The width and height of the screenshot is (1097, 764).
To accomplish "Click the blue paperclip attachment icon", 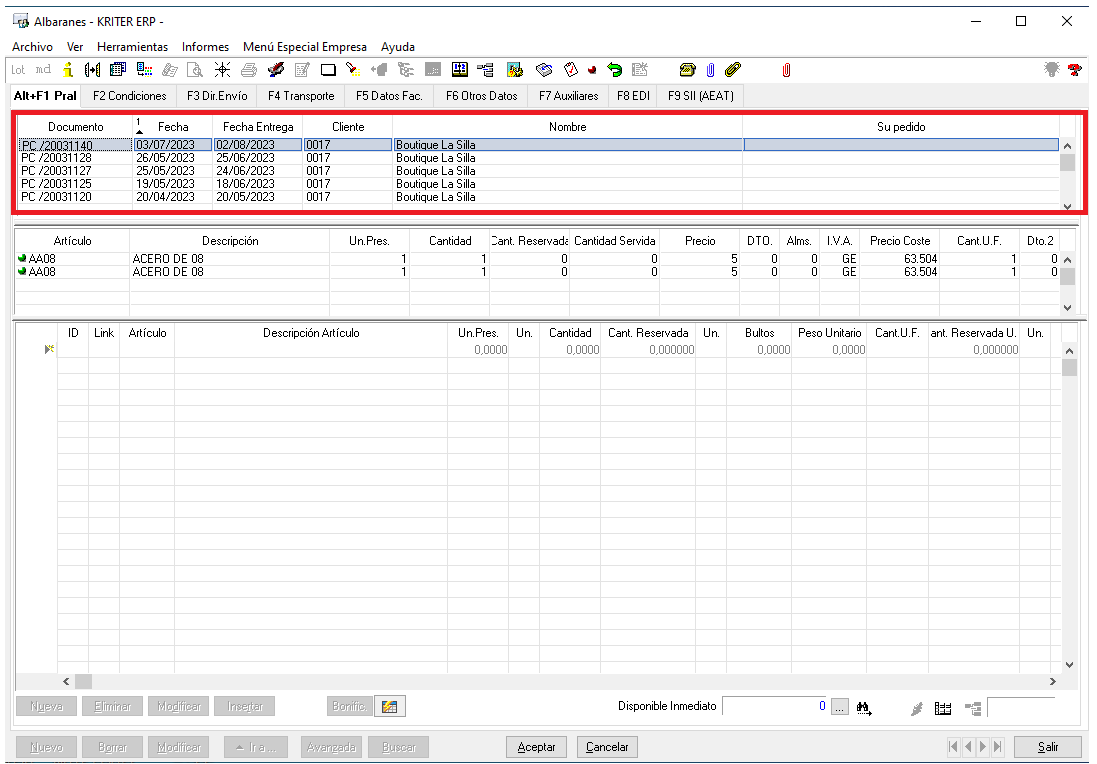I will tap(710, 70).
